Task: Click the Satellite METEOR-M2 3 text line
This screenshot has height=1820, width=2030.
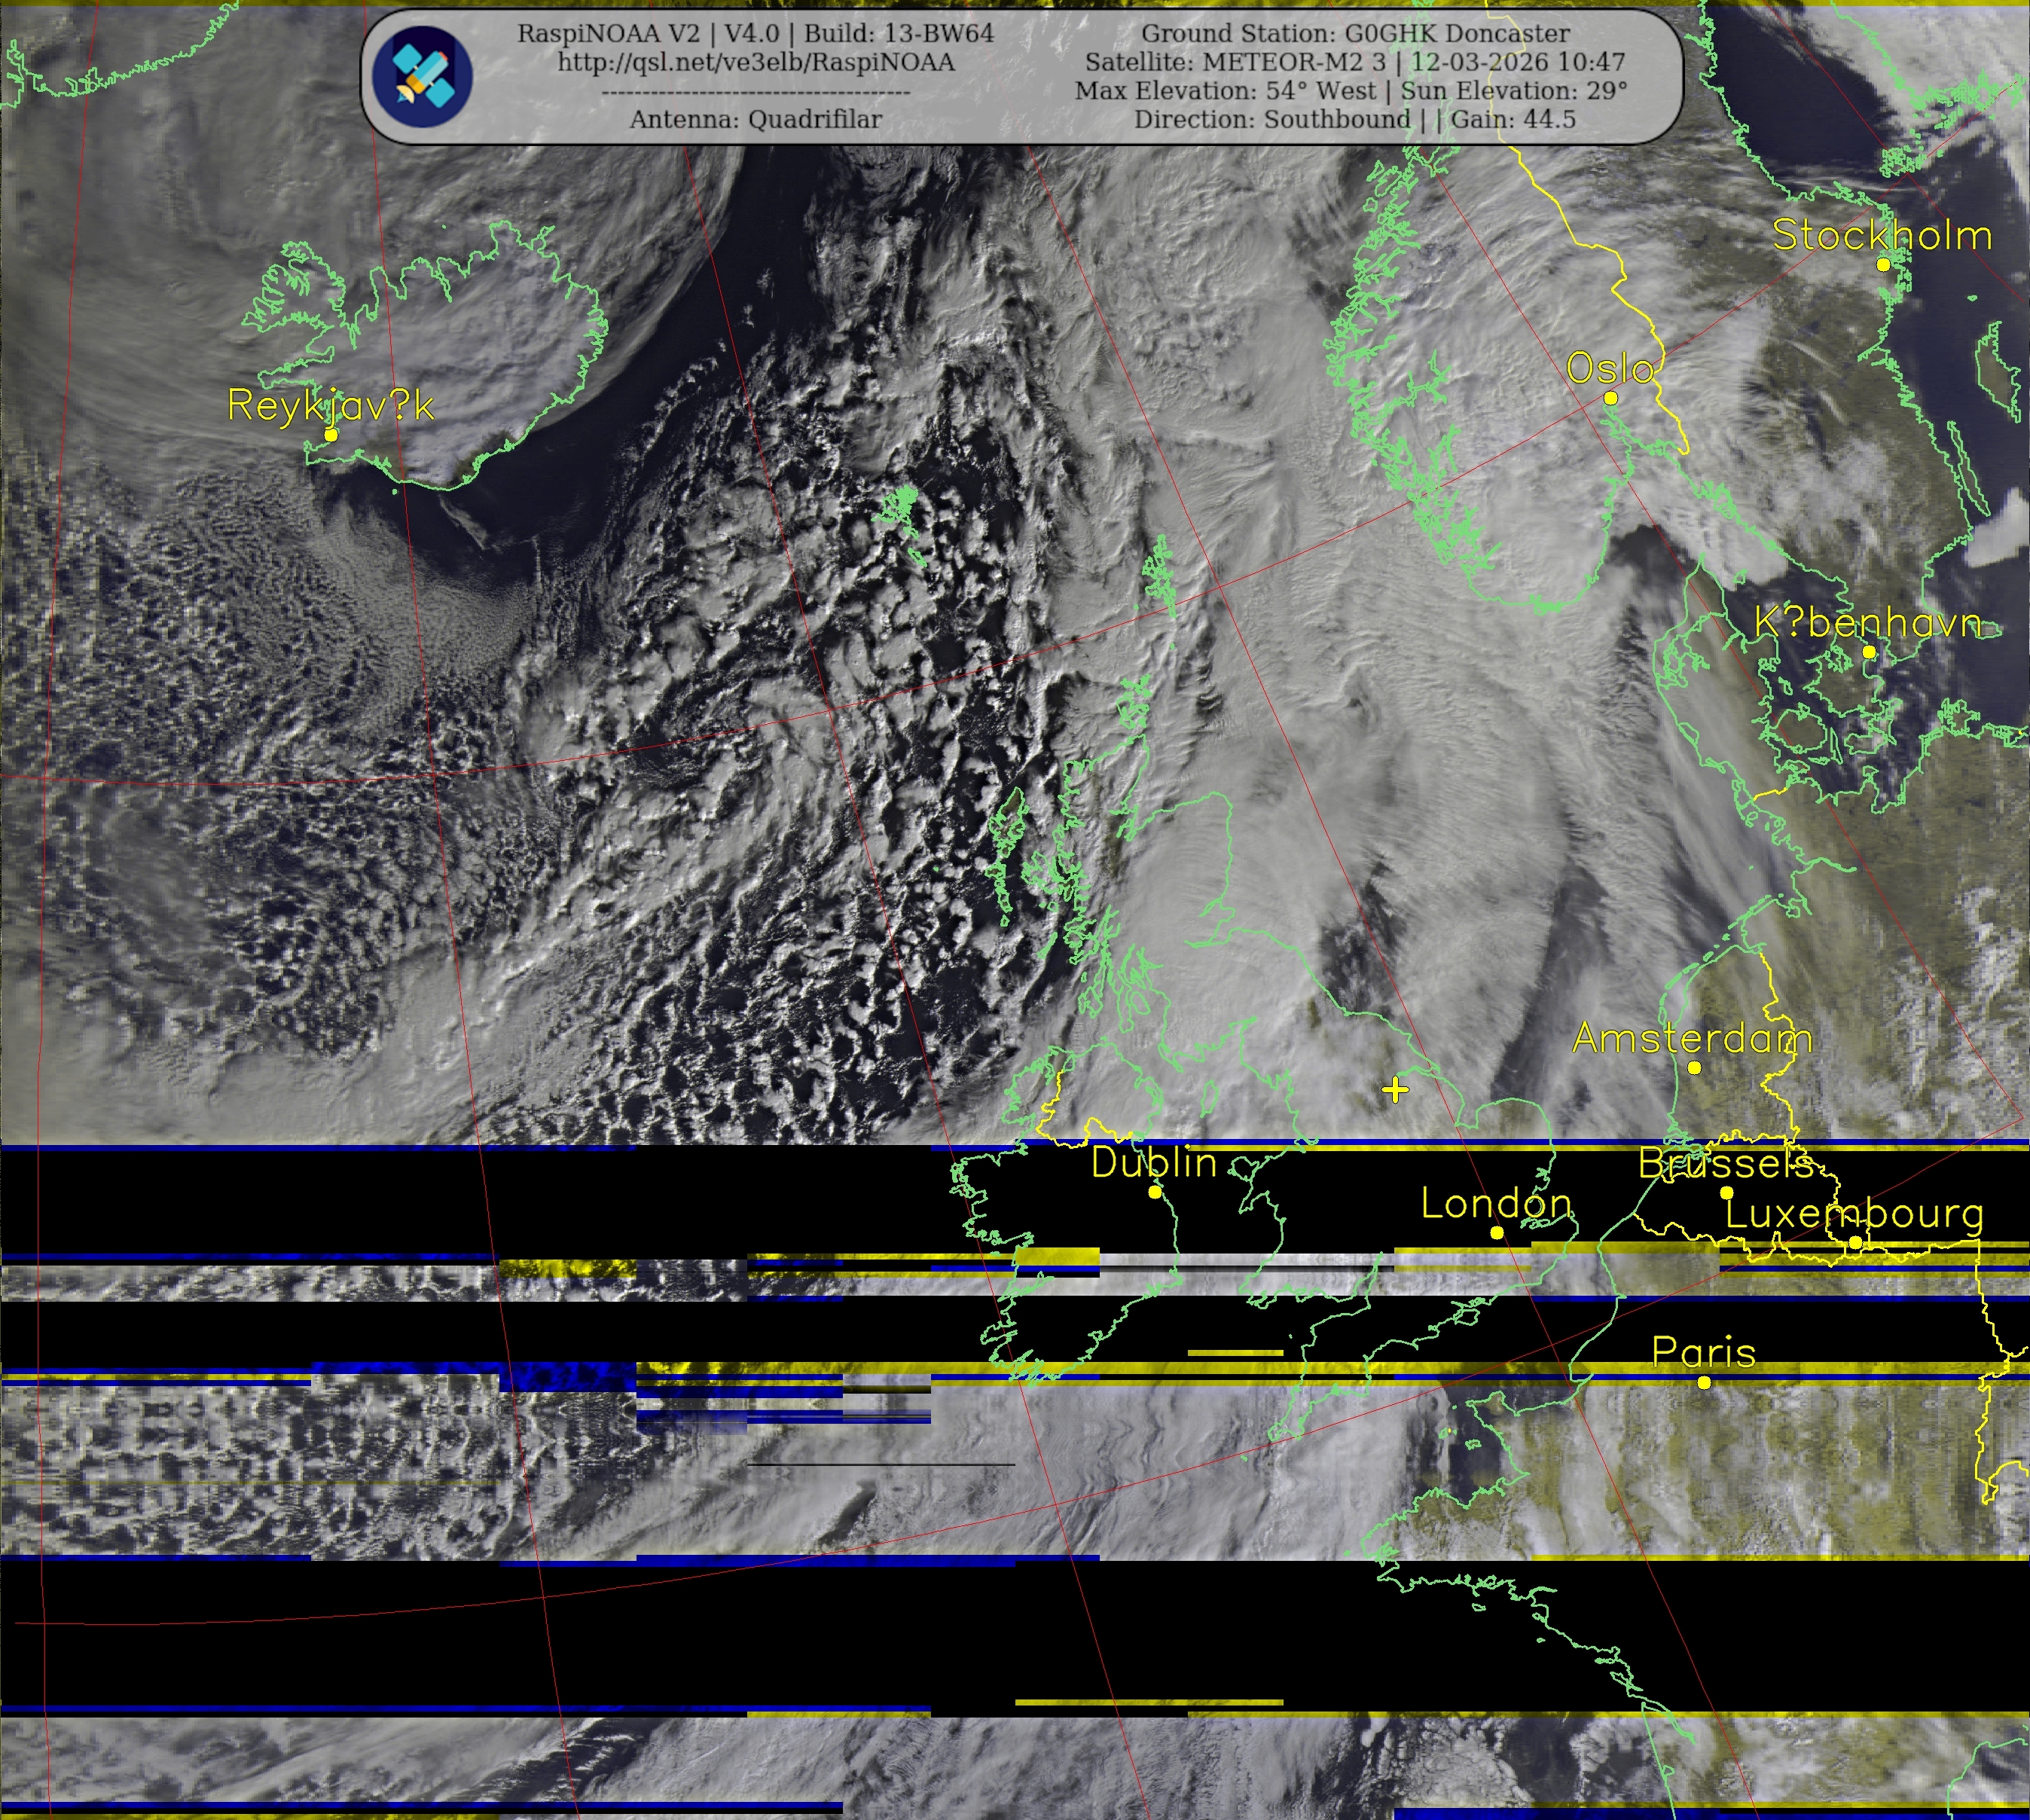Action: (1355, 62)
